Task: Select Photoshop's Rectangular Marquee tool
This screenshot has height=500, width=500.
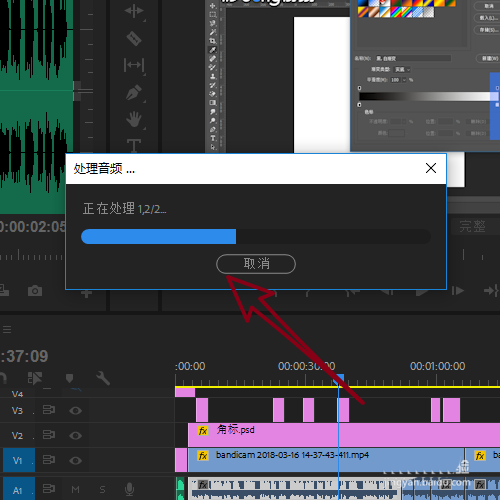Action: click(213, 15)
